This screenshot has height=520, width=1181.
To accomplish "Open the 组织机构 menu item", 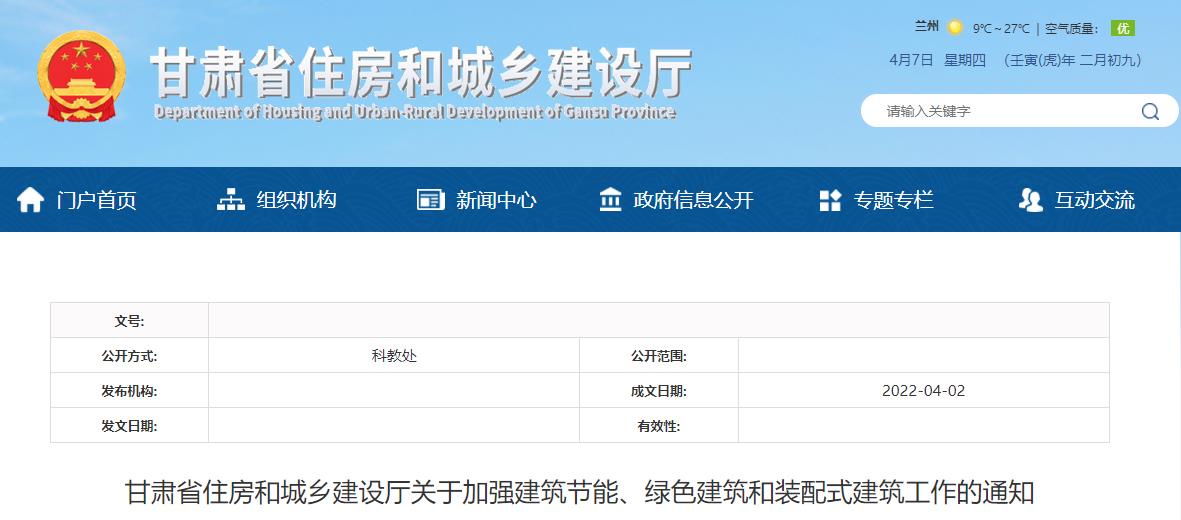I will [x=296, y=200].
